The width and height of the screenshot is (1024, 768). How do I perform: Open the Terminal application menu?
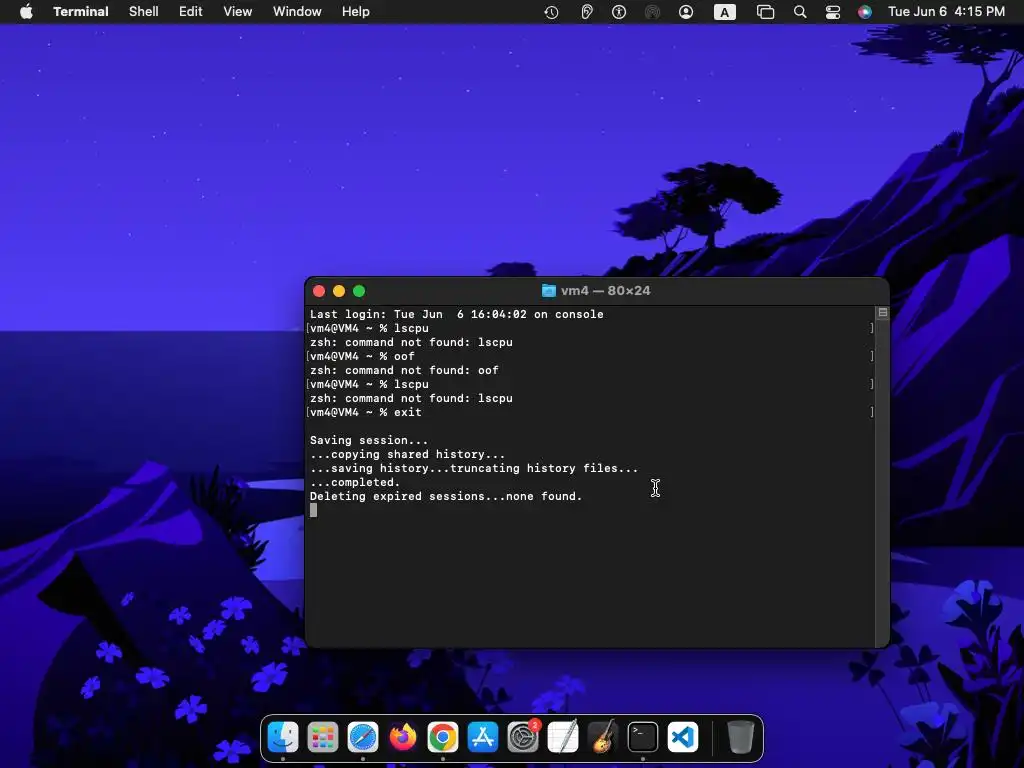coord(81,12)
